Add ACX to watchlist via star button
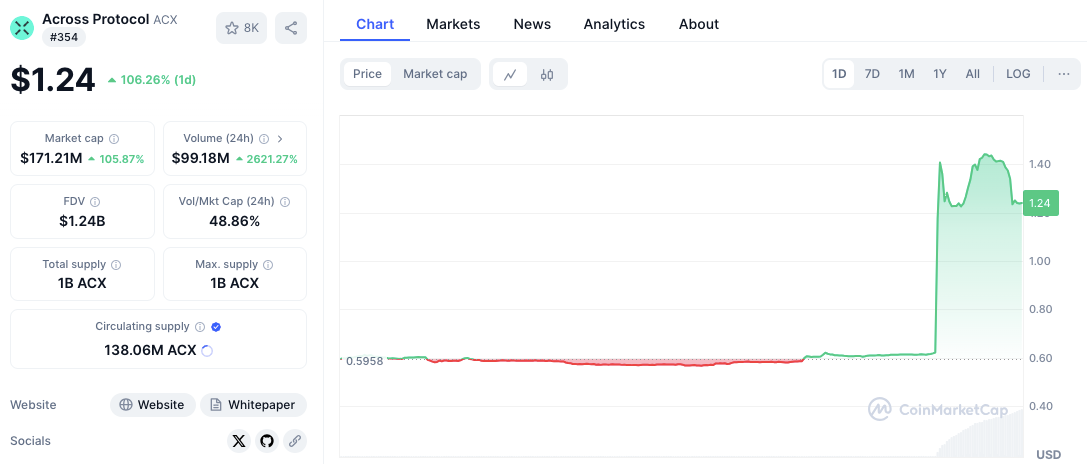The height and width of the screenshot is (464, 1087). pyautogui.click(x=241, y=28)
